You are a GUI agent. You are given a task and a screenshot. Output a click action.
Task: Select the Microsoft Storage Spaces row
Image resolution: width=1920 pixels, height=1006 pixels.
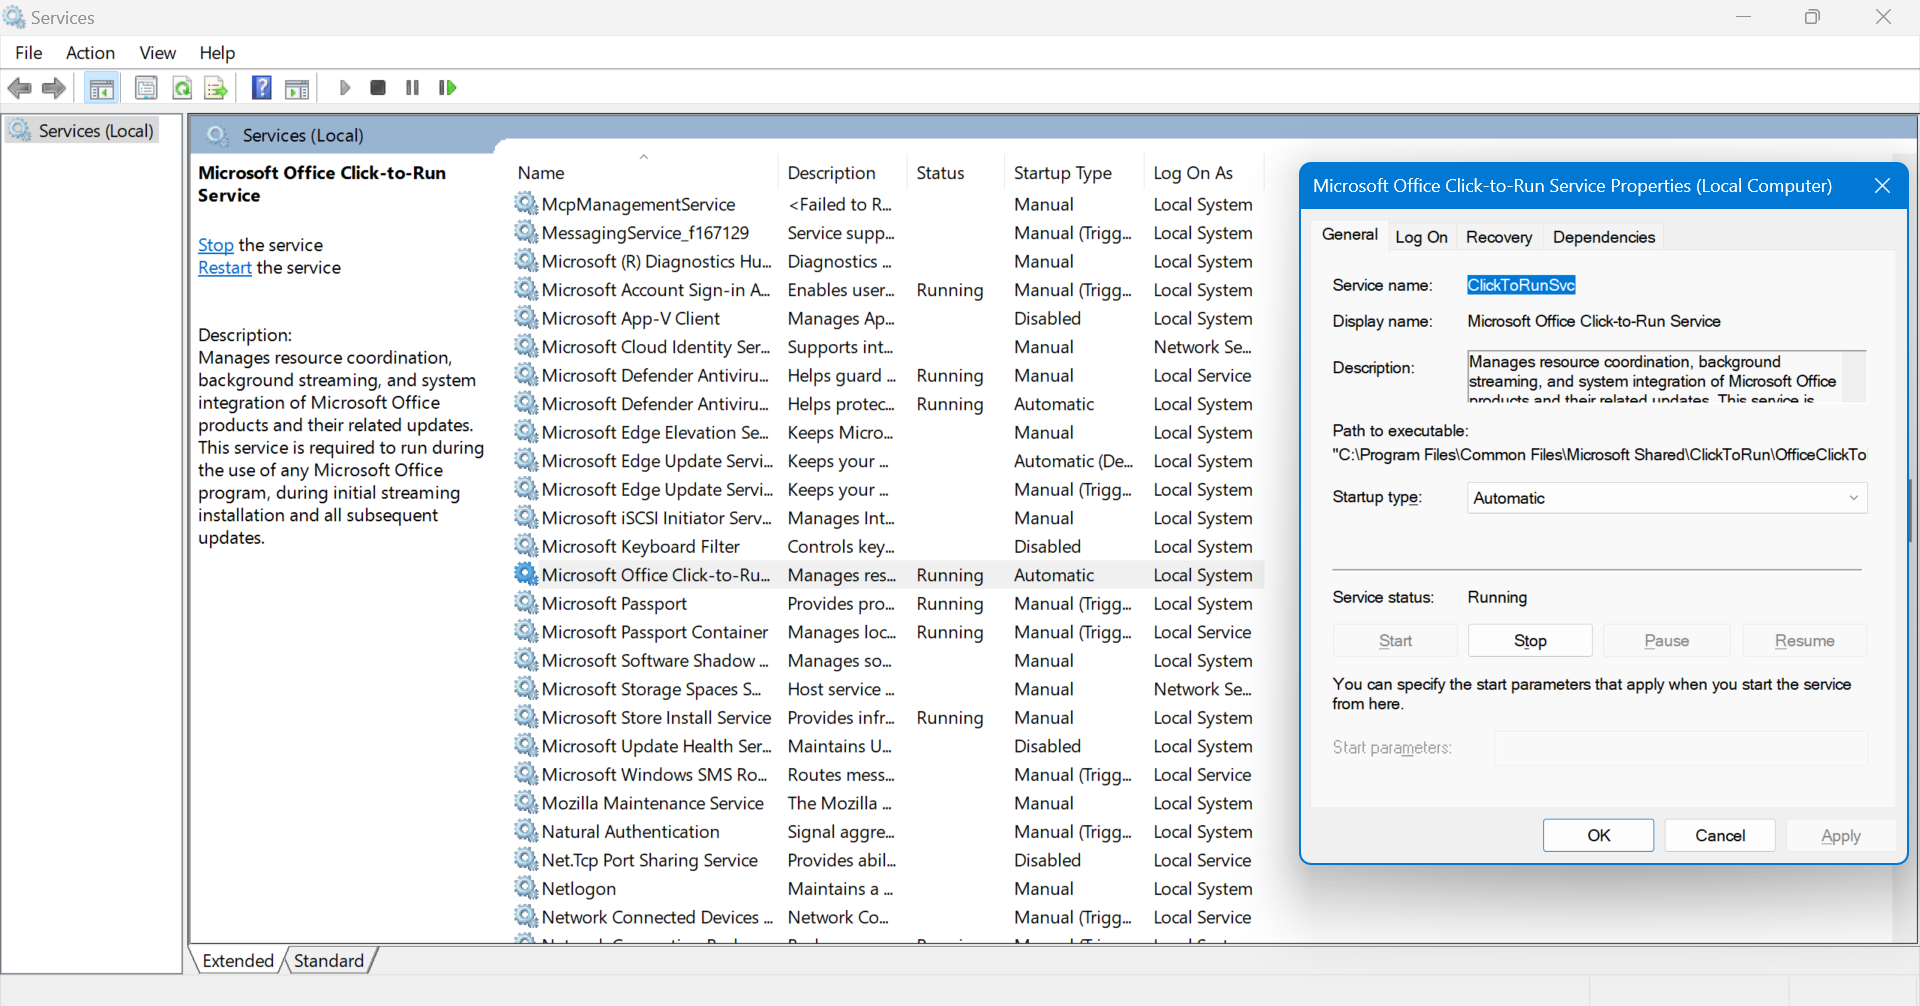(x=888, y=689)
